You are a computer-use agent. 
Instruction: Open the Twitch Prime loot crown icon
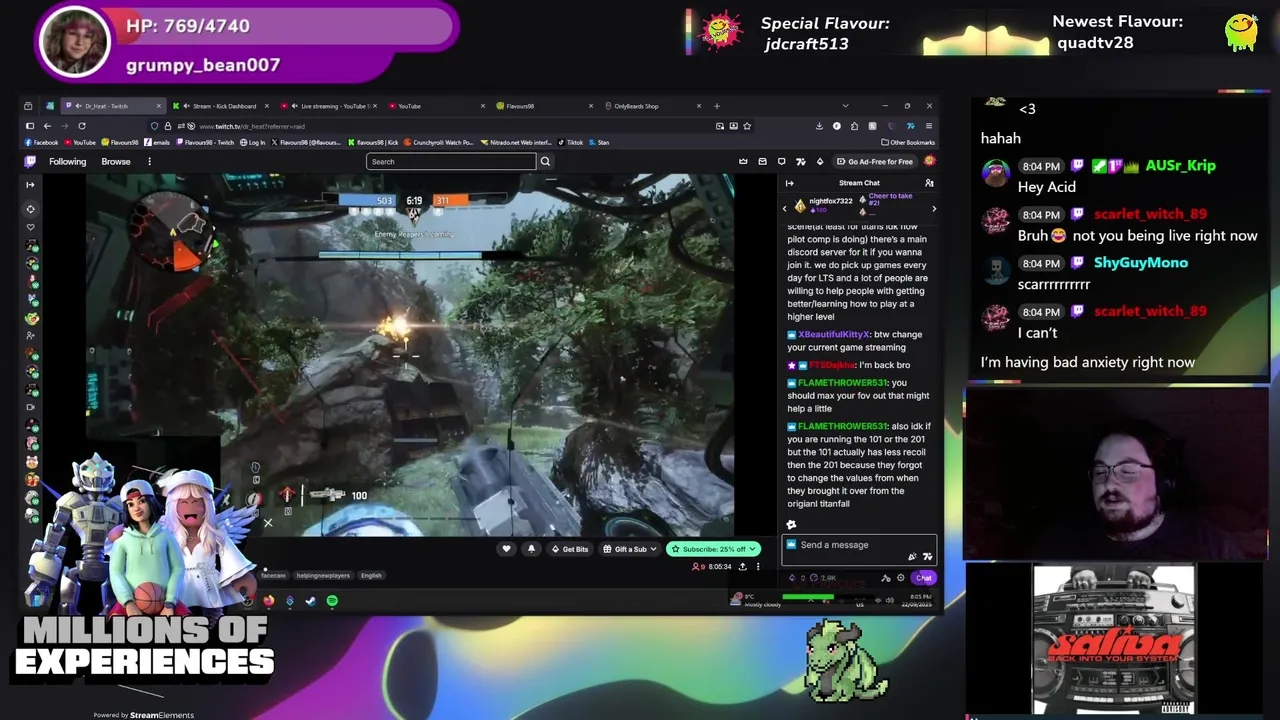pos(743,161)
